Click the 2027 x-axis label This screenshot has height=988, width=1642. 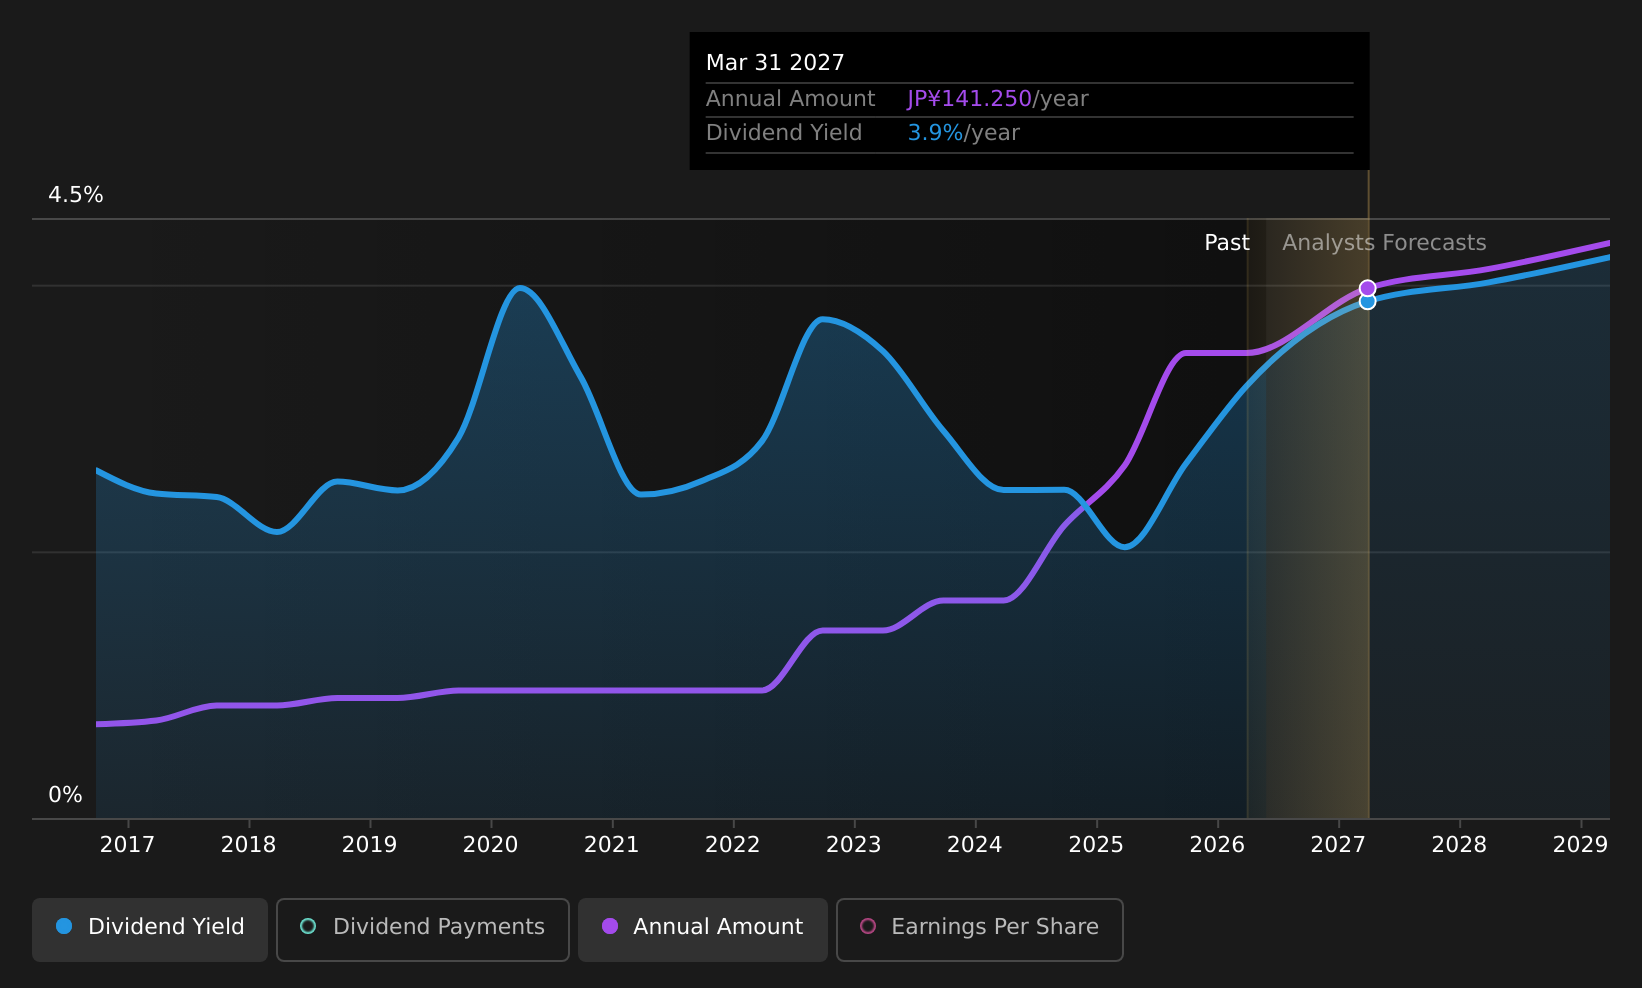pyautogui.click(x=1338, y=845)
